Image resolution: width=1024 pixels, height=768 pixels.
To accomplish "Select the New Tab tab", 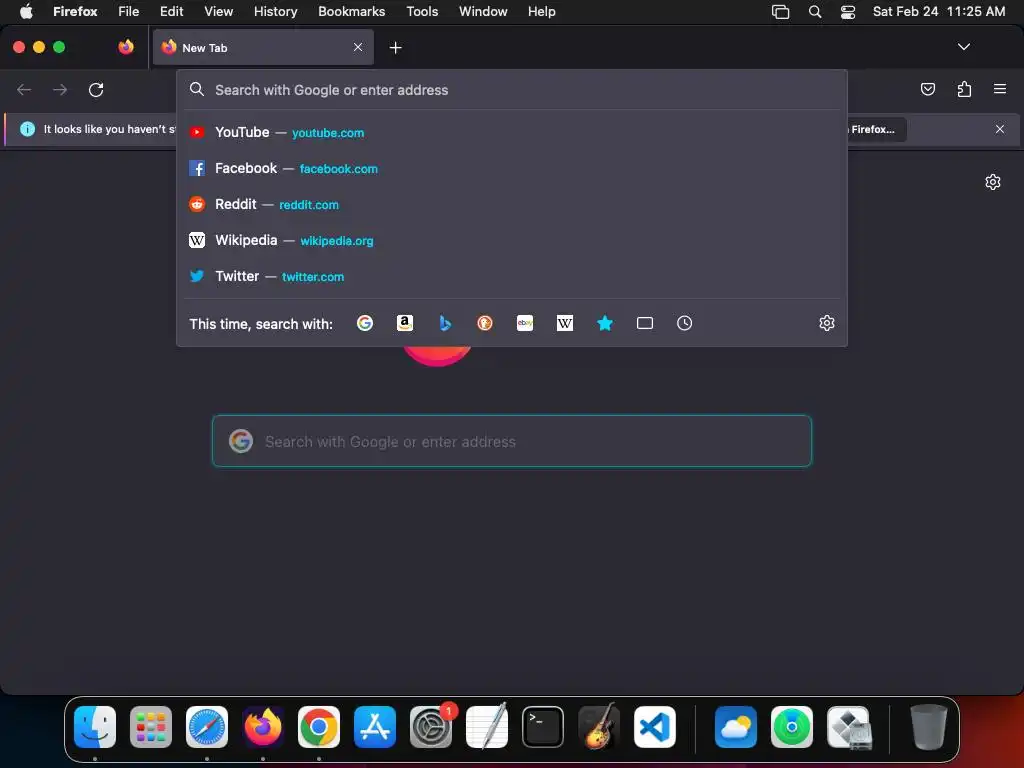I will (263, 48).
